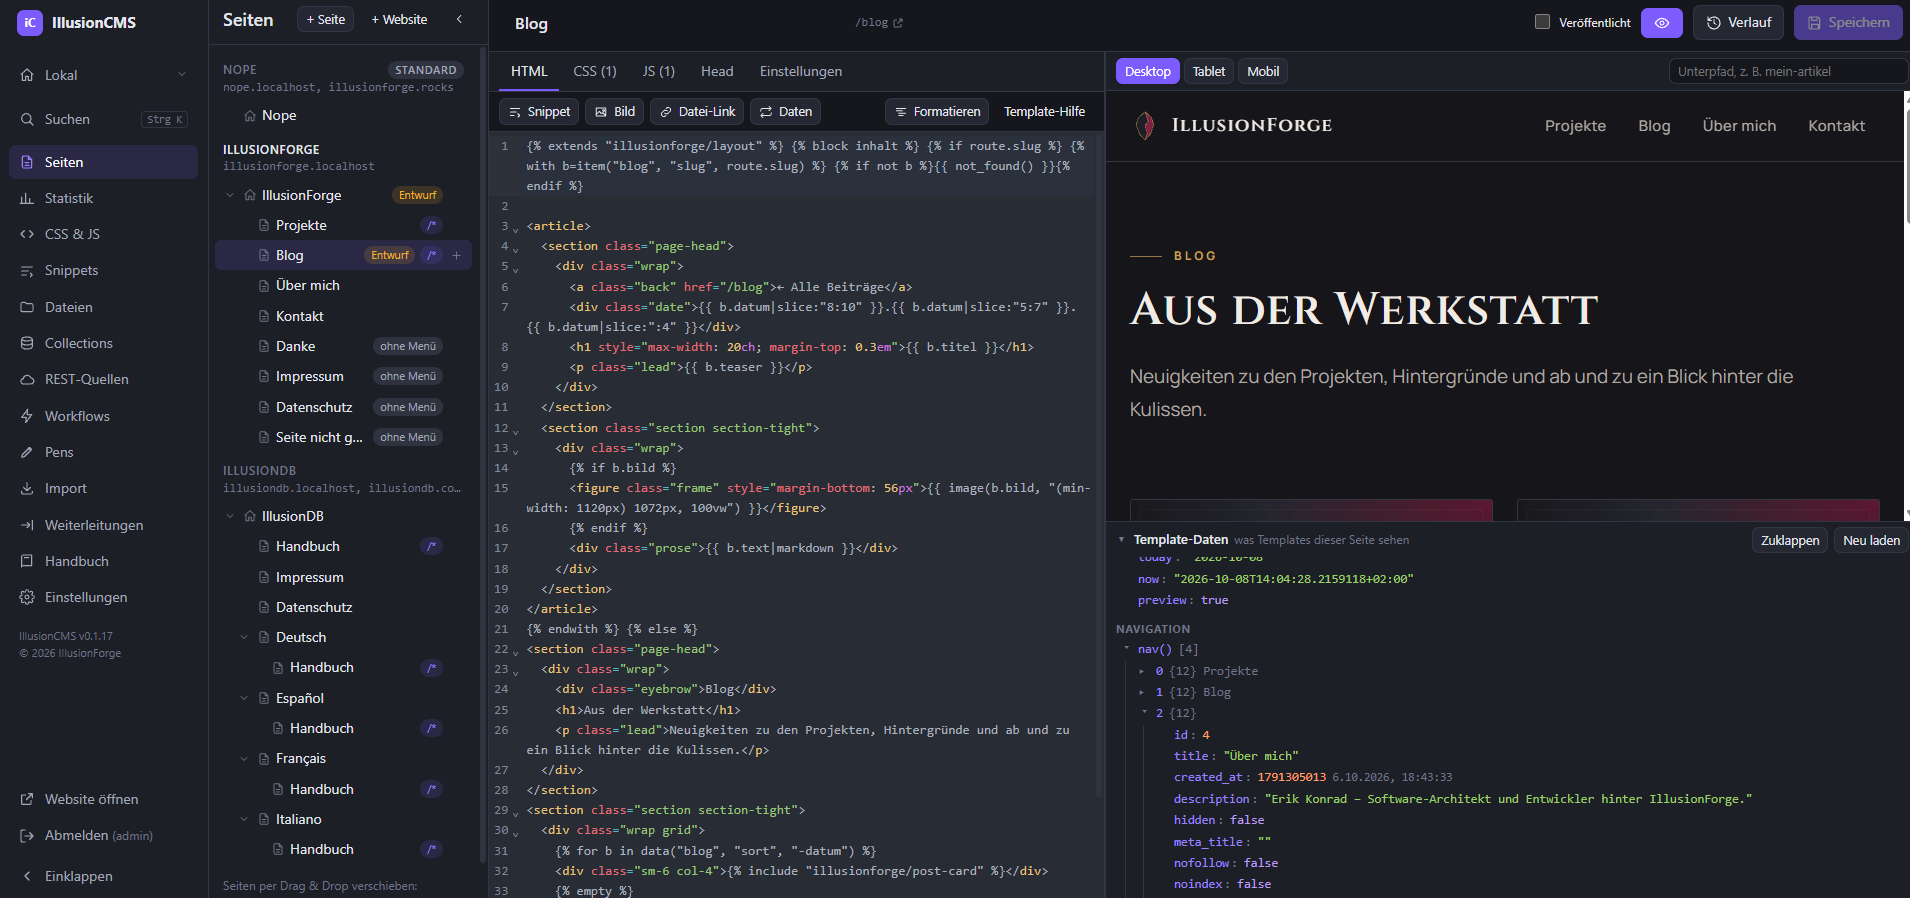Collapse the Seiten panel with left chevron
1910x898 pixels.
459,19
